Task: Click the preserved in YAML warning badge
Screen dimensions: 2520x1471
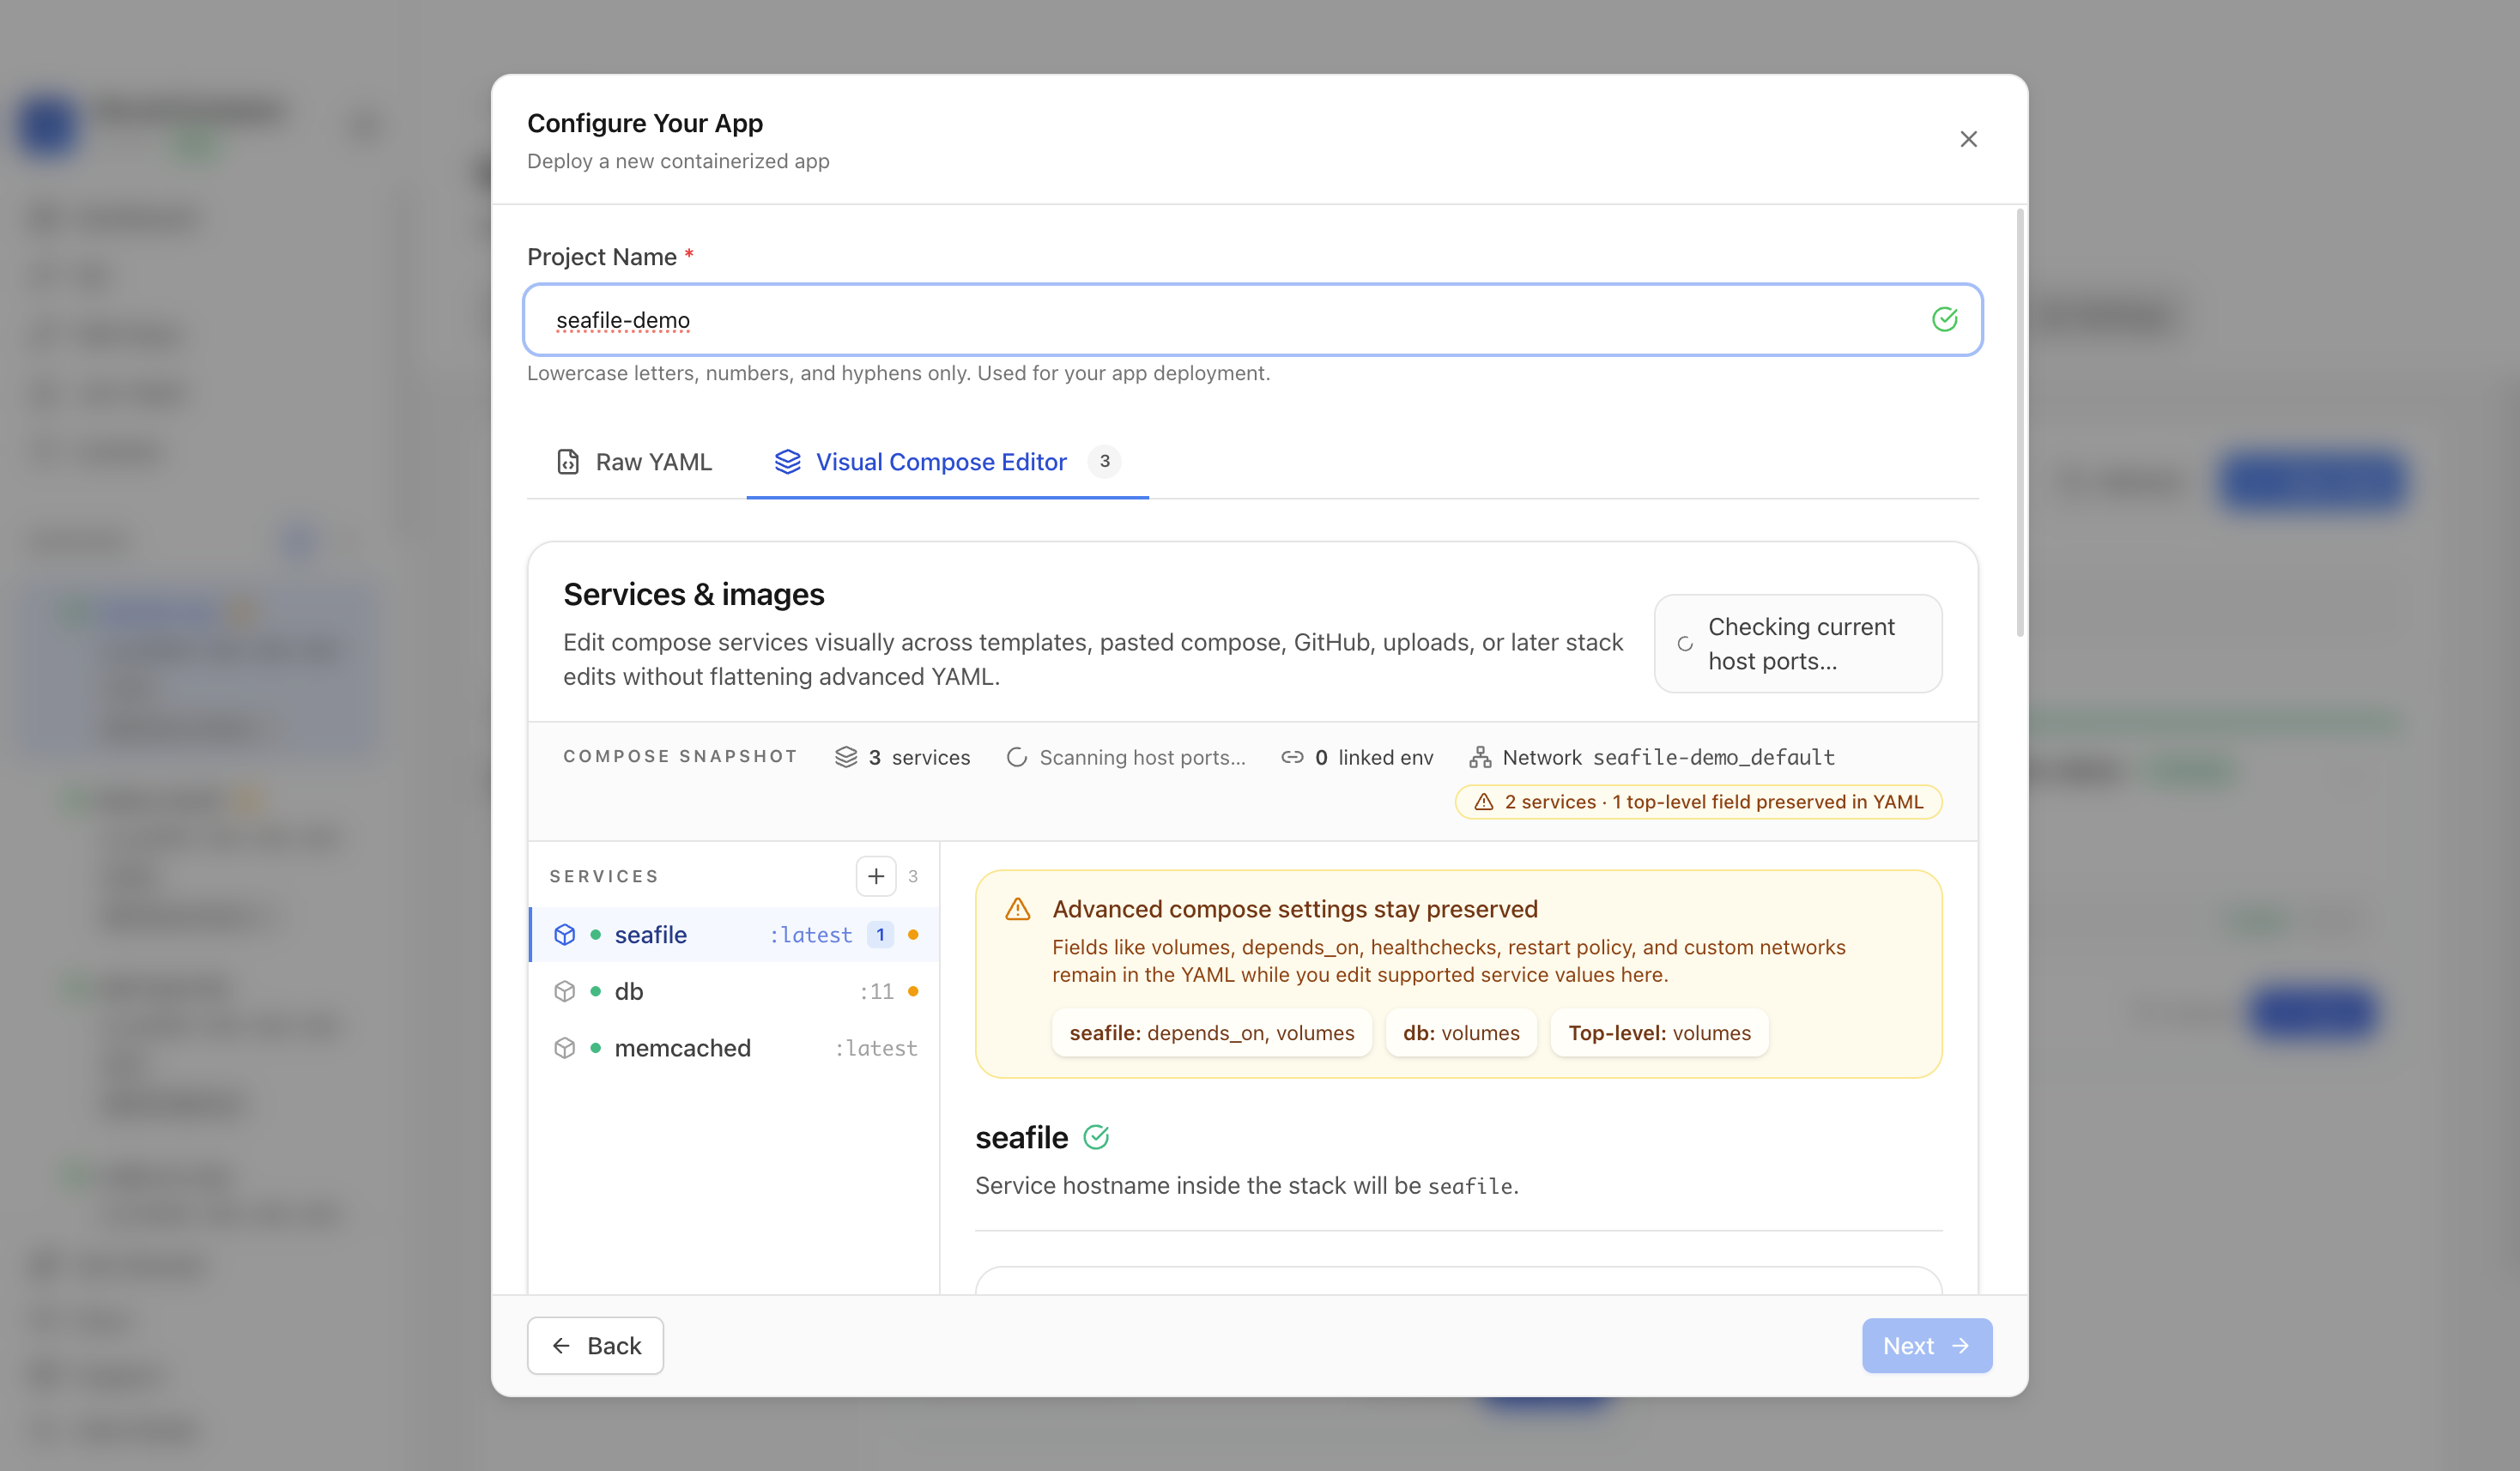Action: pyautogui.click(x=1698, y=802)
